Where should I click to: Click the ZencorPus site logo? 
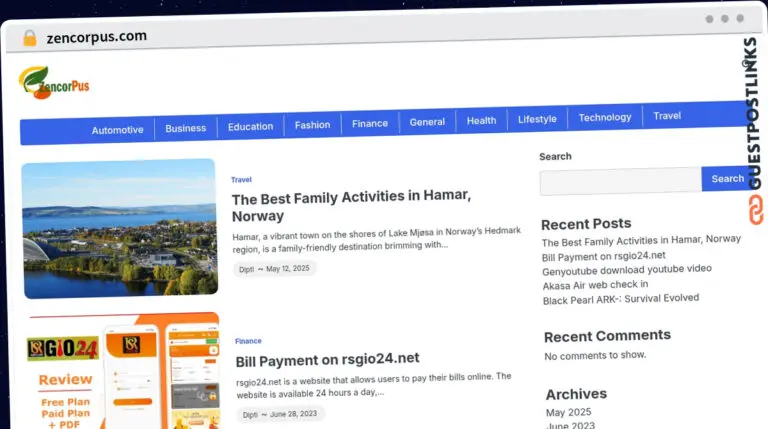pos(55,82)
